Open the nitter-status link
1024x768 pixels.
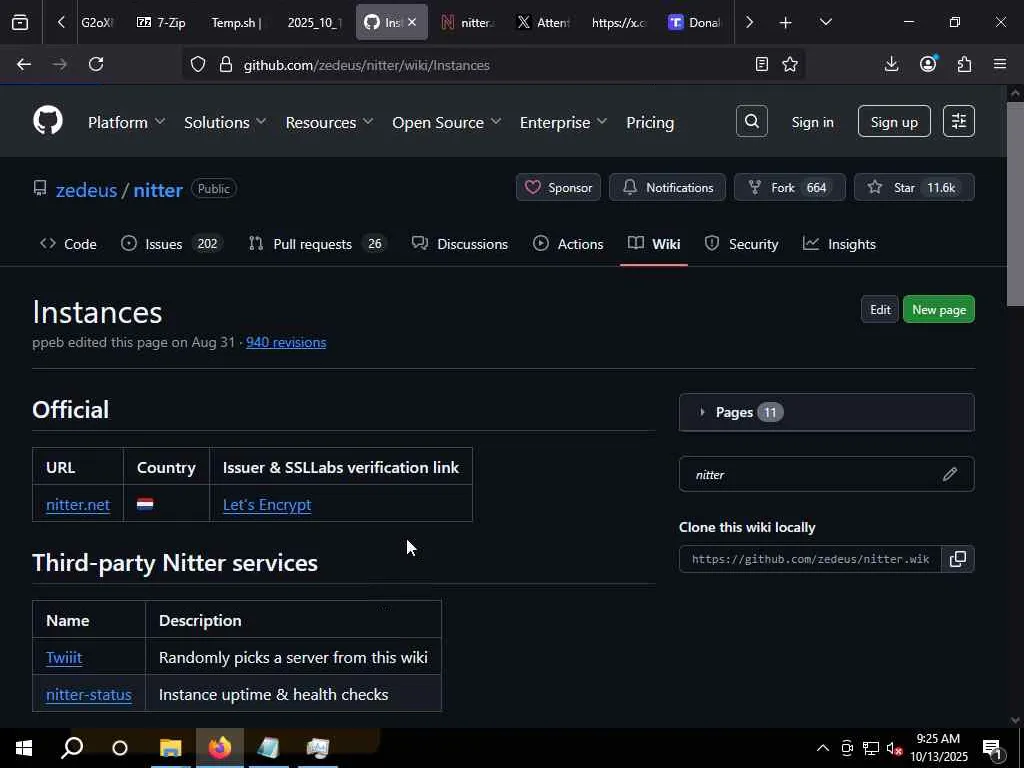click(89, 694)
